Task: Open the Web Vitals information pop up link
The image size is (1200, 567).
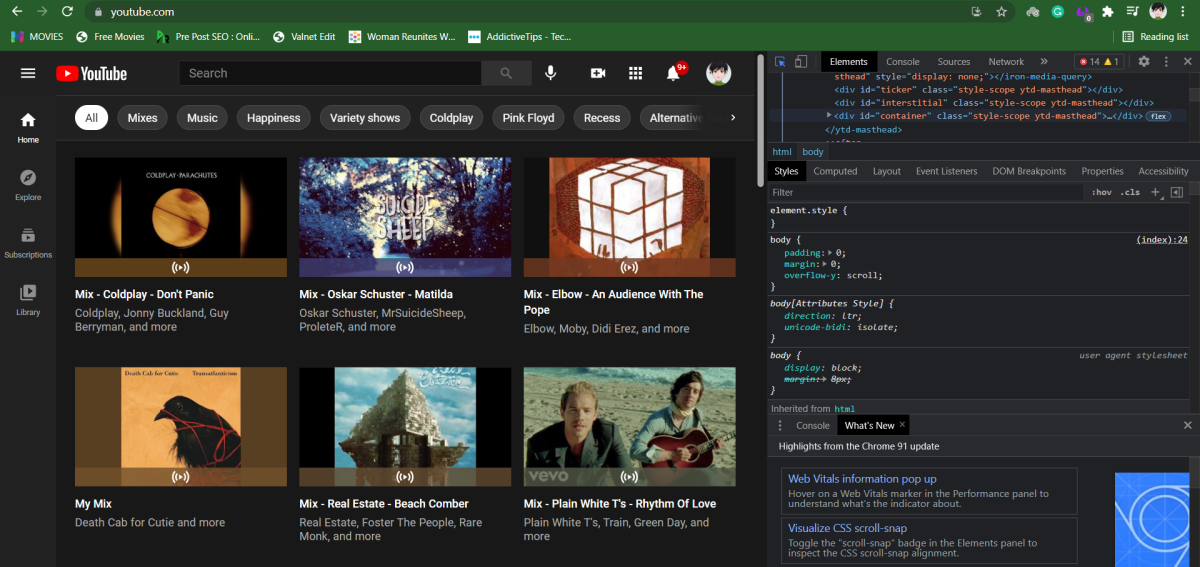Action: pos(862,479)
